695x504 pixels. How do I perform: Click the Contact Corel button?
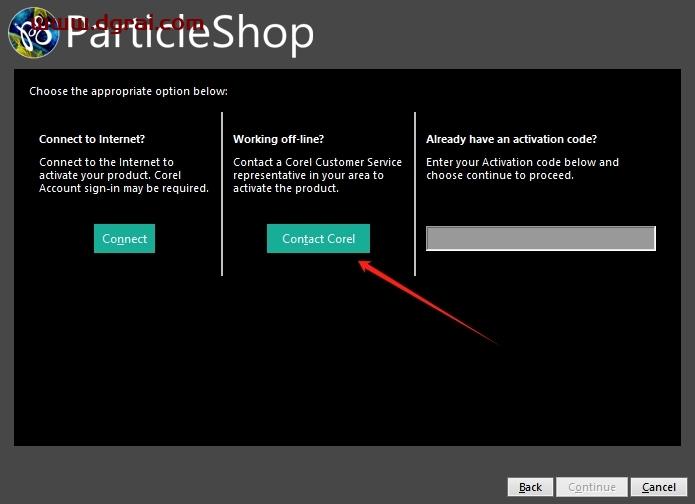pos(318,238)
